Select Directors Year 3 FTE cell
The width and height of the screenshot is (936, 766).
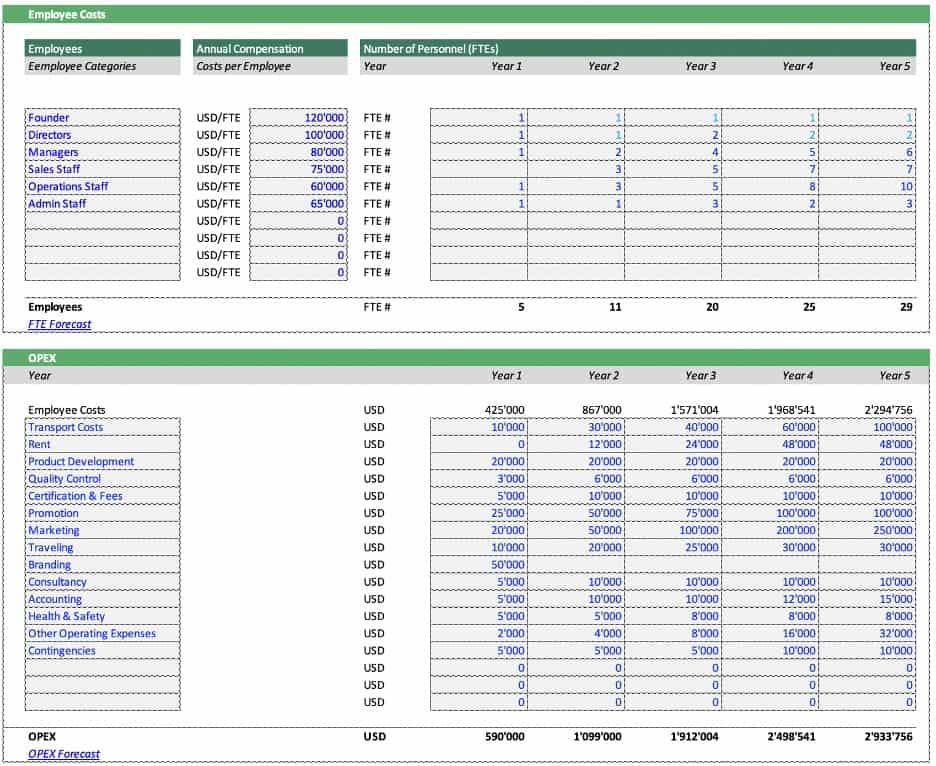[x=673, y=135]
